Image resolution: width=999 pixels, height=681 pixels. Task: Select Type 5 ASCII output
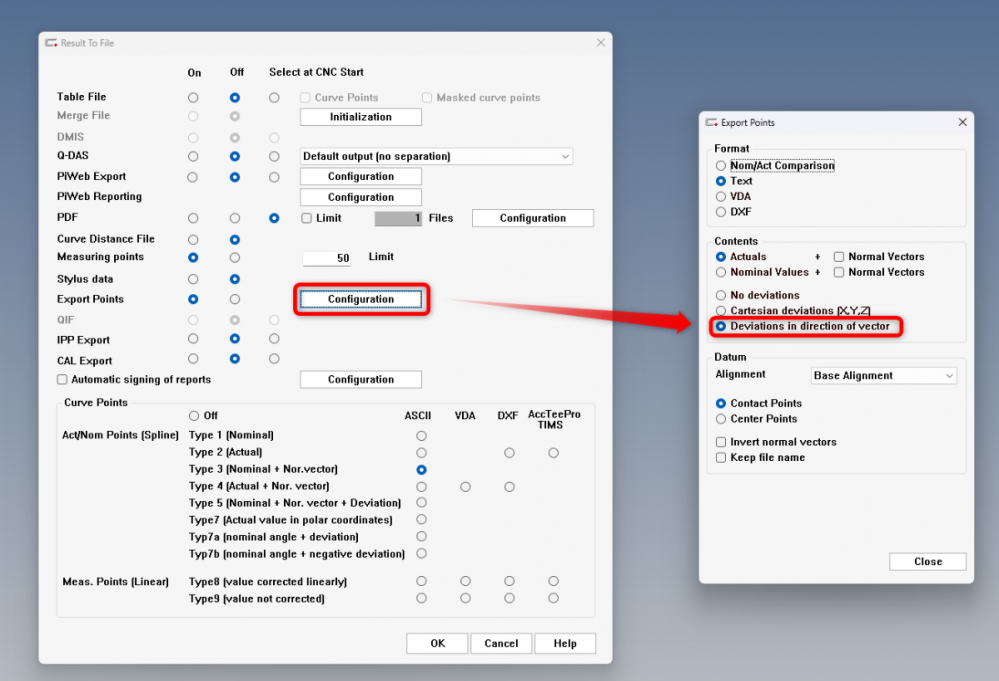pyautogui.click(x=421, y=503)
